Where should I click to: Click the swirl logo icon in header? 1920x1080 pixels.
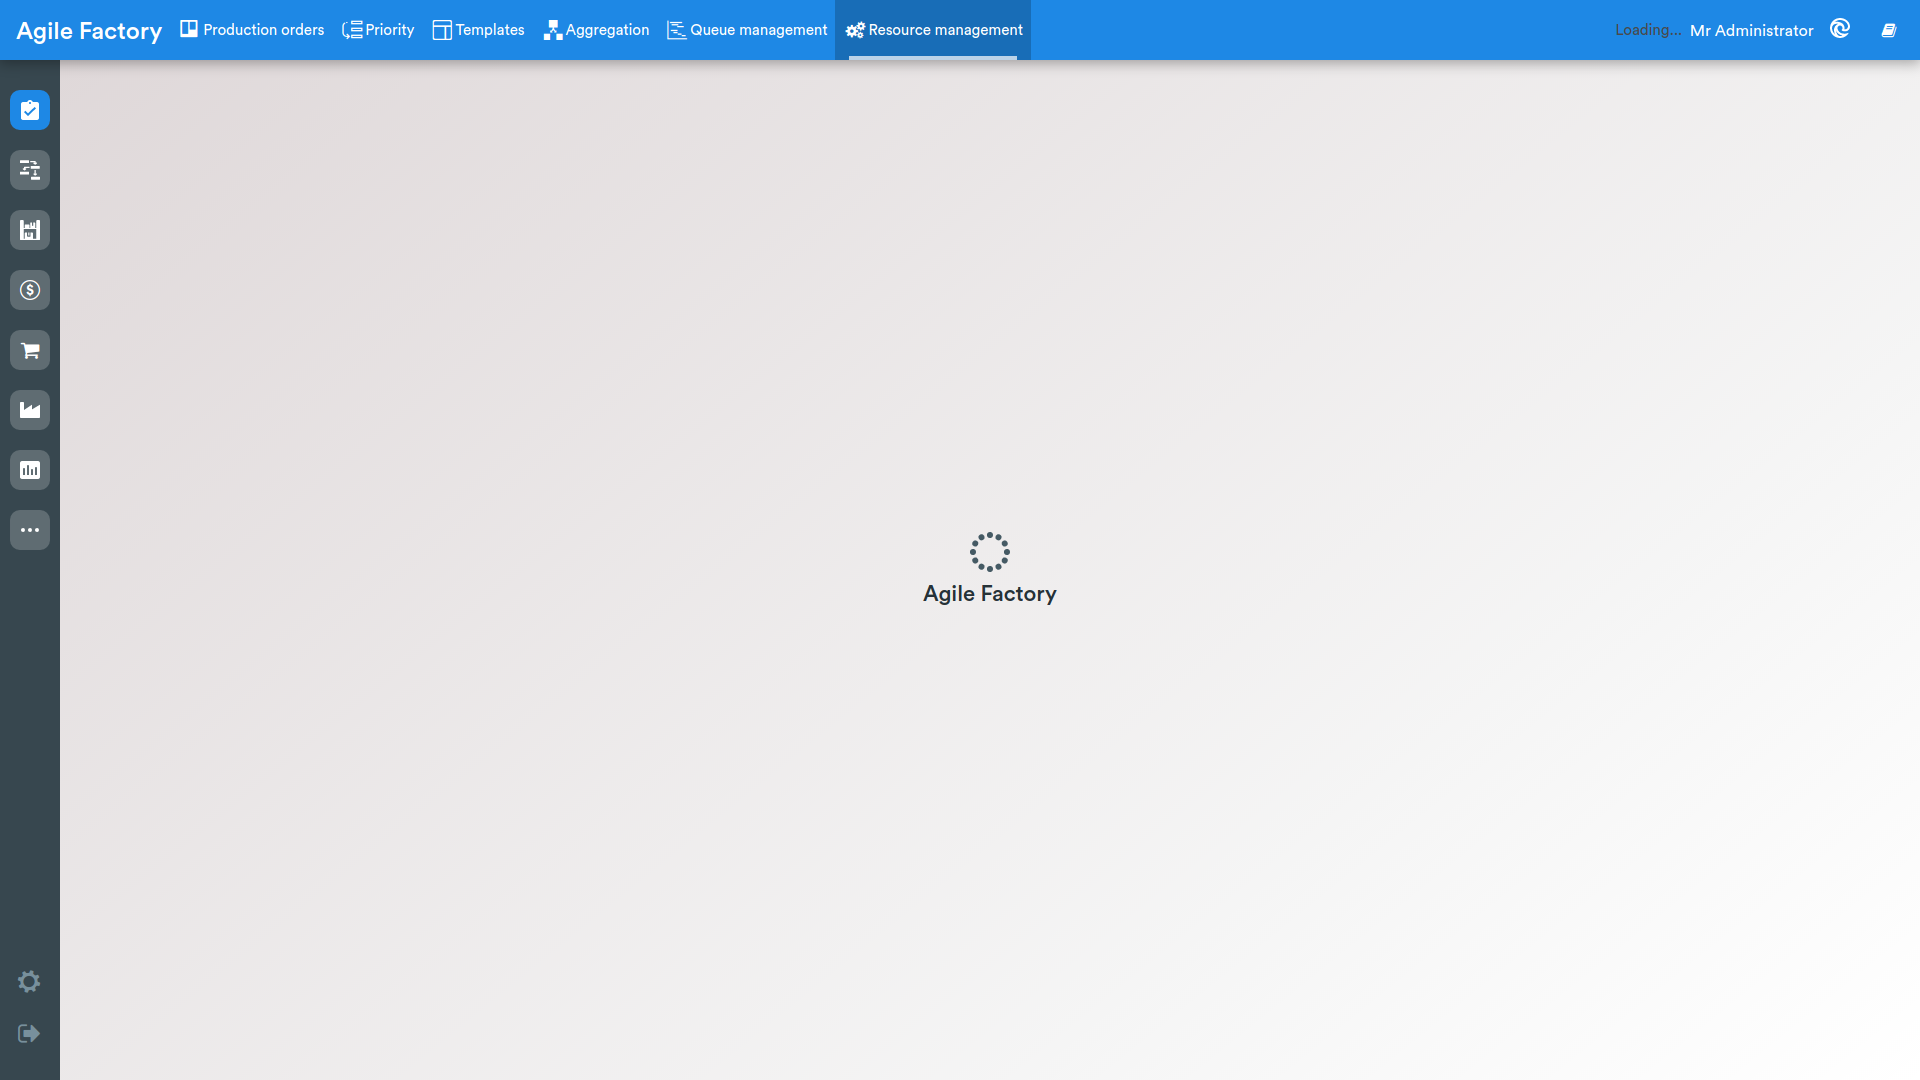point(1840,29)
